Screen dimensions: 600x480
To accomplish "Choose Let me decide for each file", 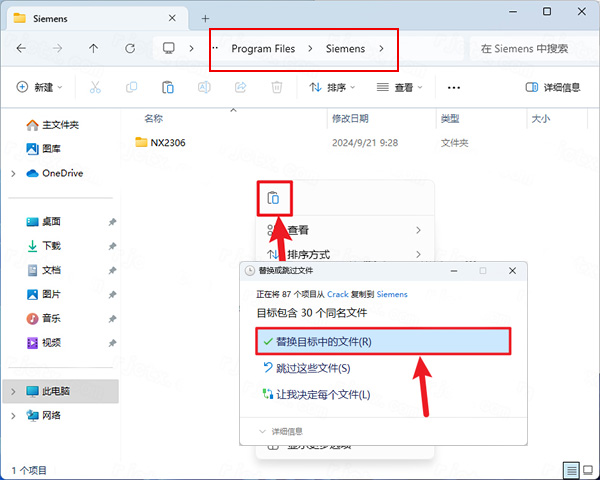I will 316,394.
